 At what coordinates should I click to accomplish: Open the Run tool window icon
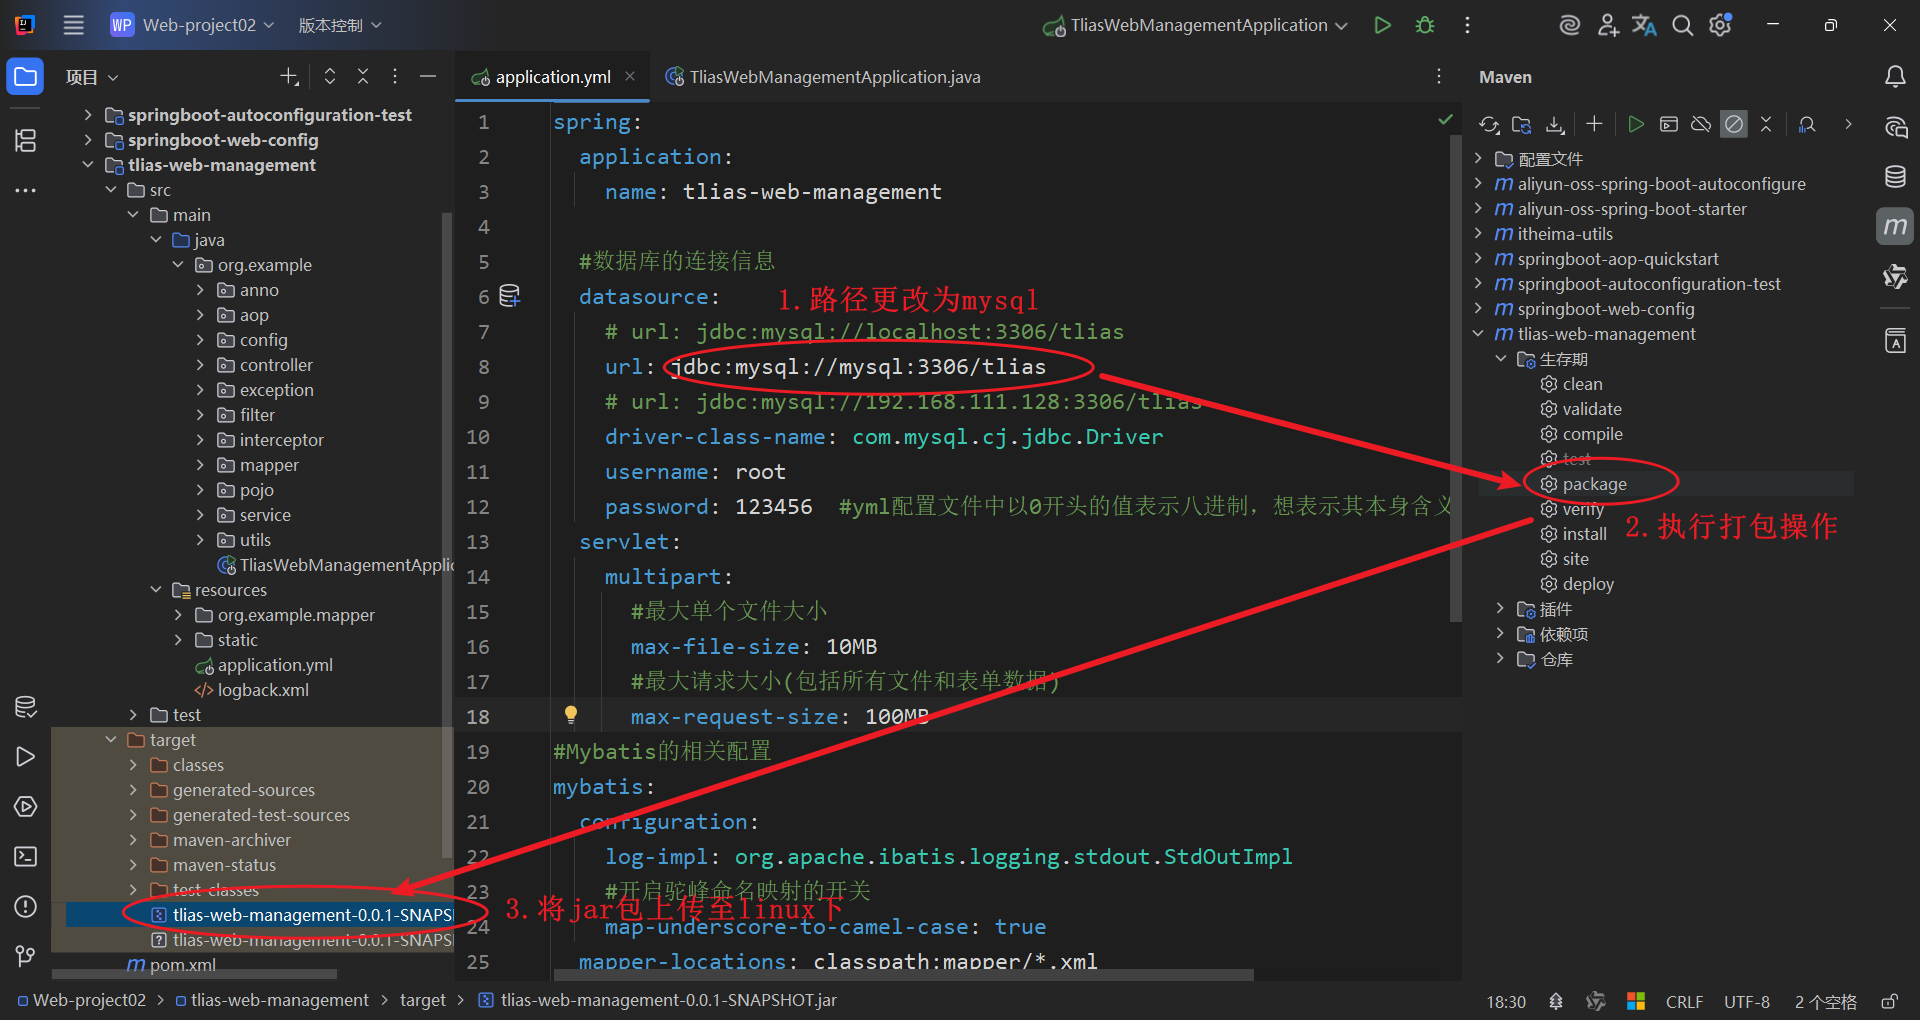pyautogui.click(x=25, y=756)
